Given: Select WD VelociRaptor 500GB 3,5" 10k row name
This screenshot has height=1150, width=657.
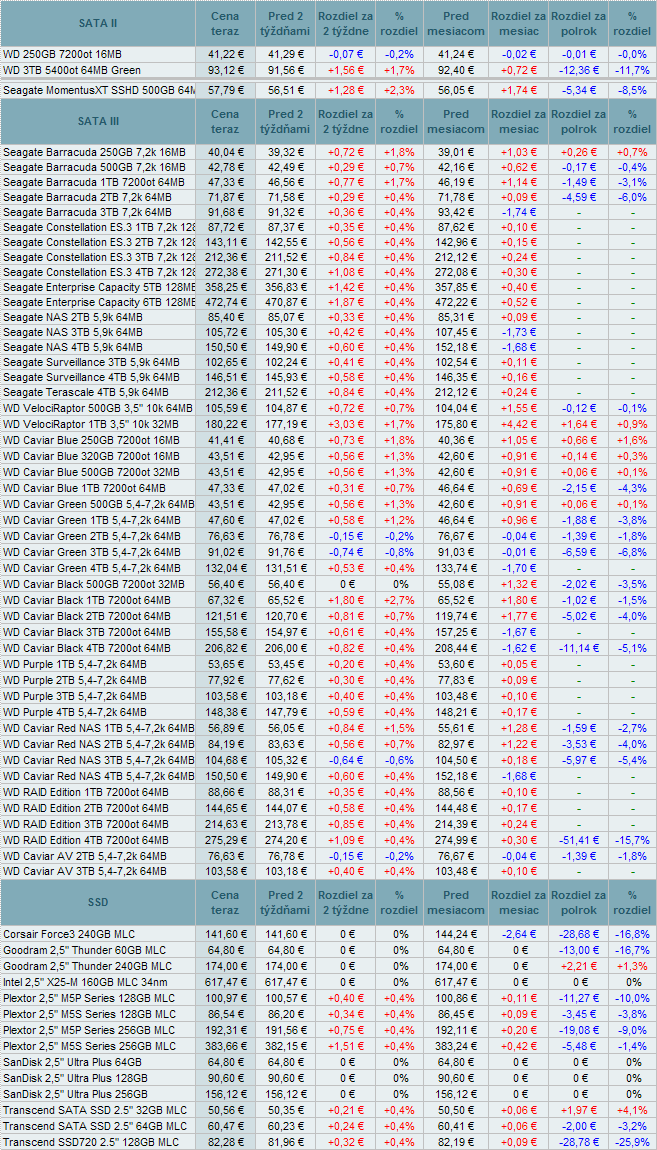Looking at the screenshot, I should pyautogui.click(x=98, y=409).
